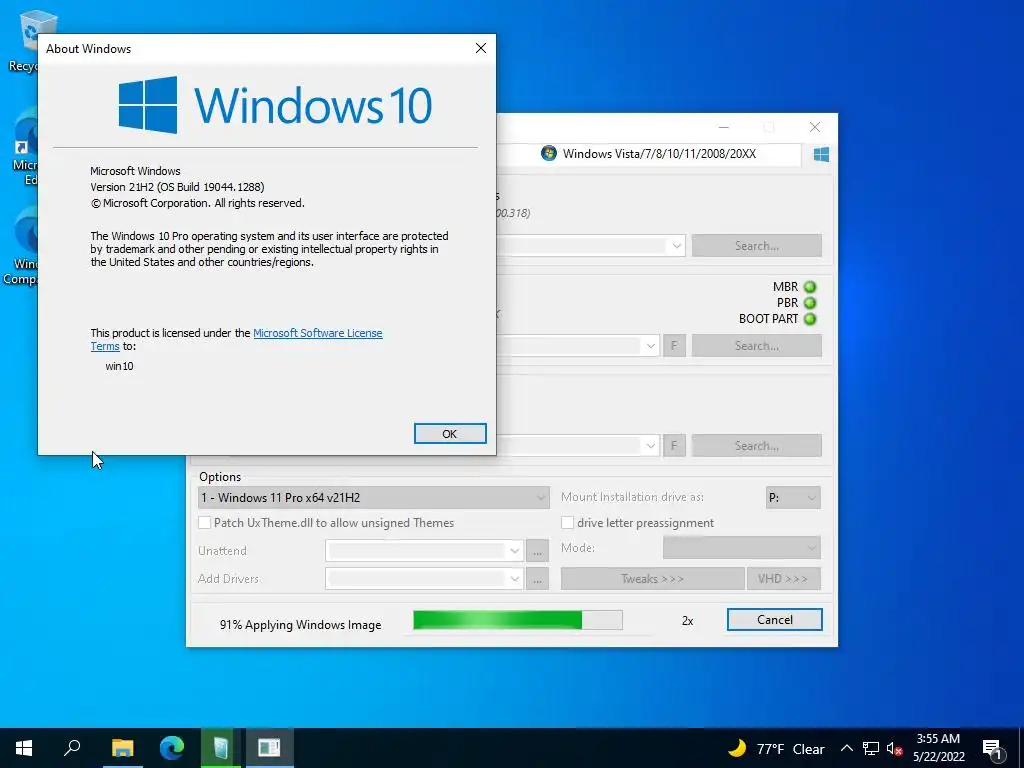The image size is (1024, 768).
Task: Click the 2x speed indicator
Action: click(x=687, y=621)
